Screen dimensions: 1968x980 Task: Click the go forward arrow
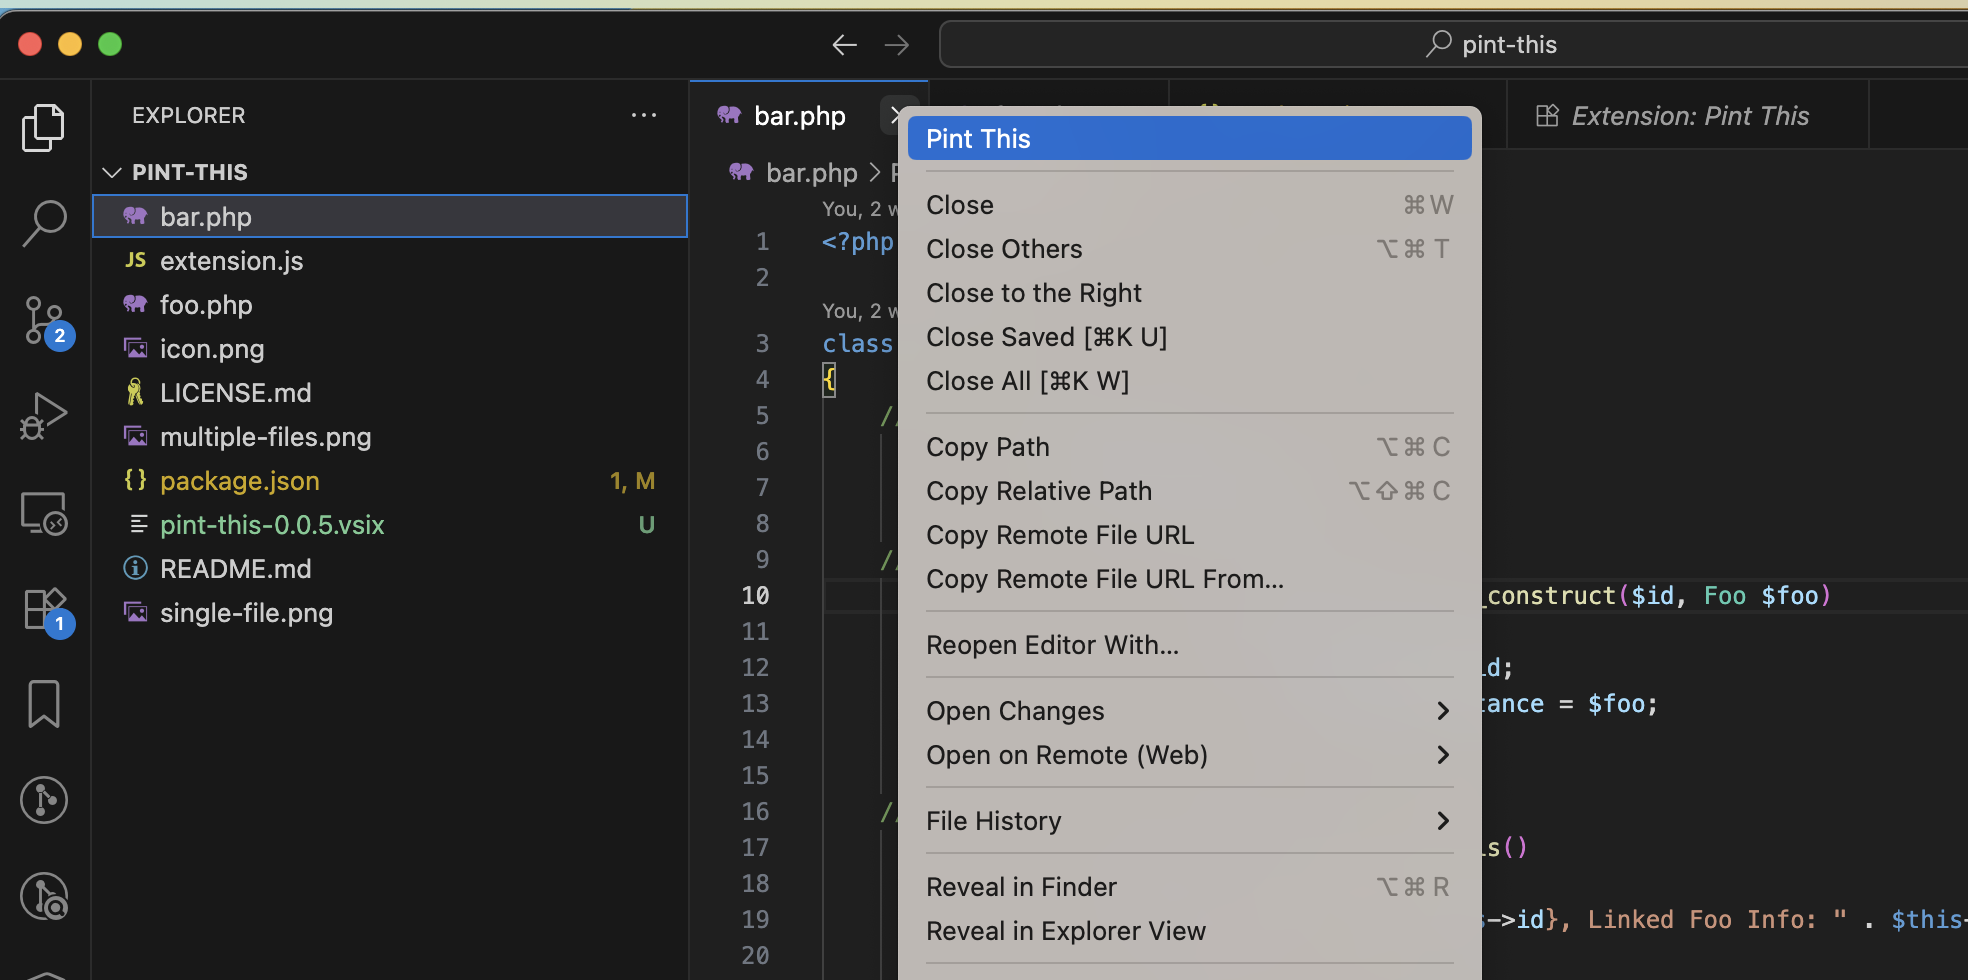[x=897, y=44]
